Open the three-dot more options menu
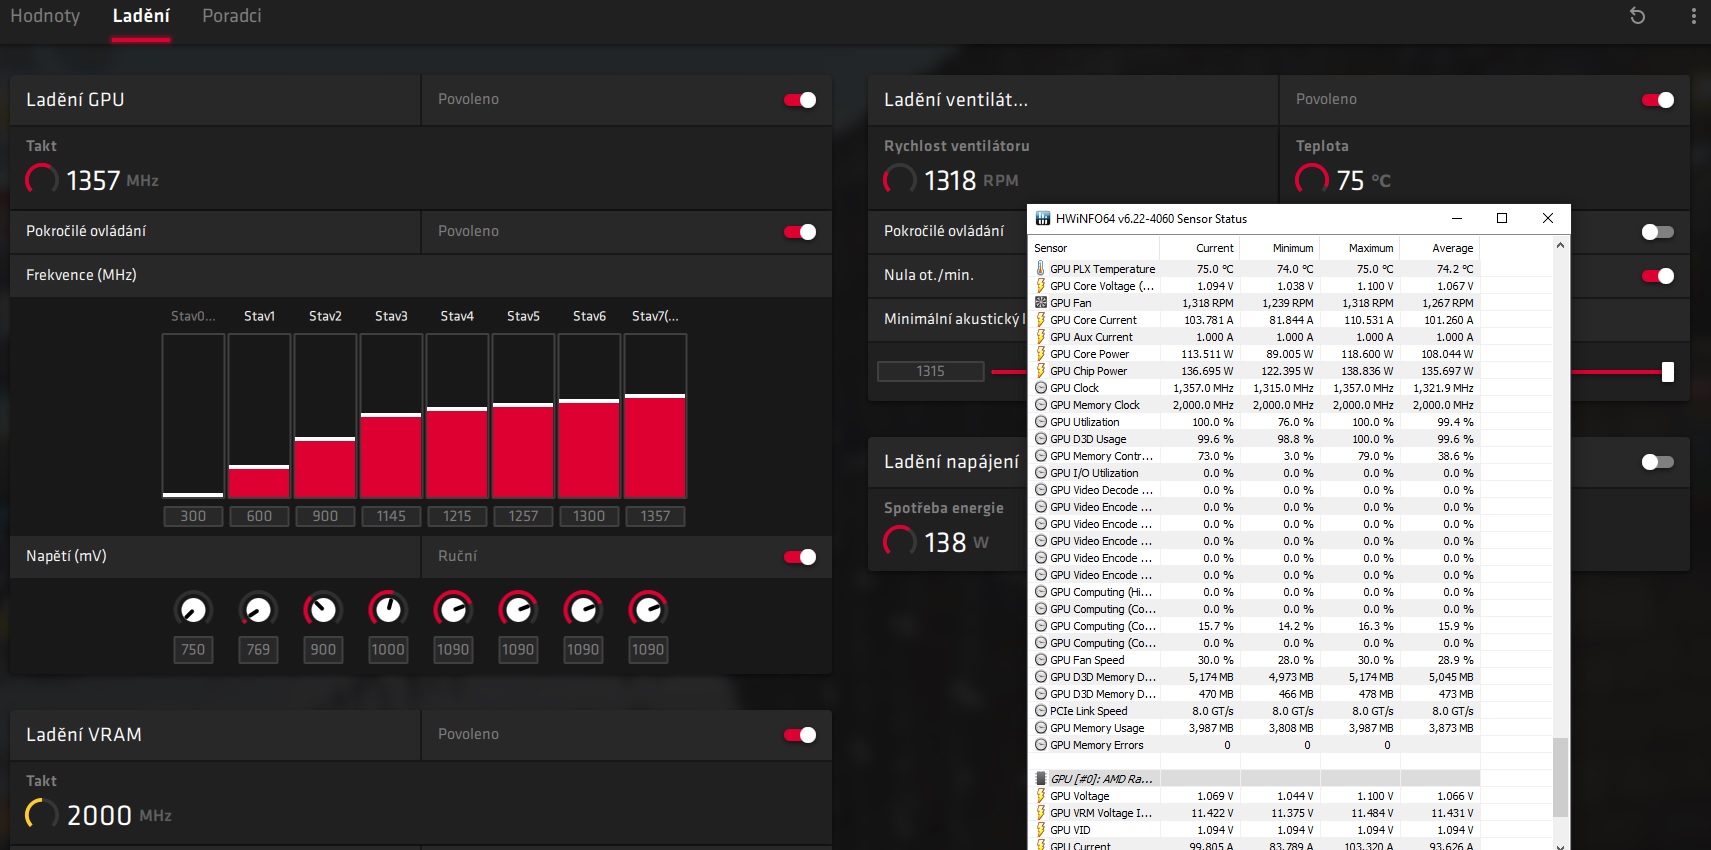Viewport: 1711px width, 850px height. pyautogui.click(x=1693, y=16)
